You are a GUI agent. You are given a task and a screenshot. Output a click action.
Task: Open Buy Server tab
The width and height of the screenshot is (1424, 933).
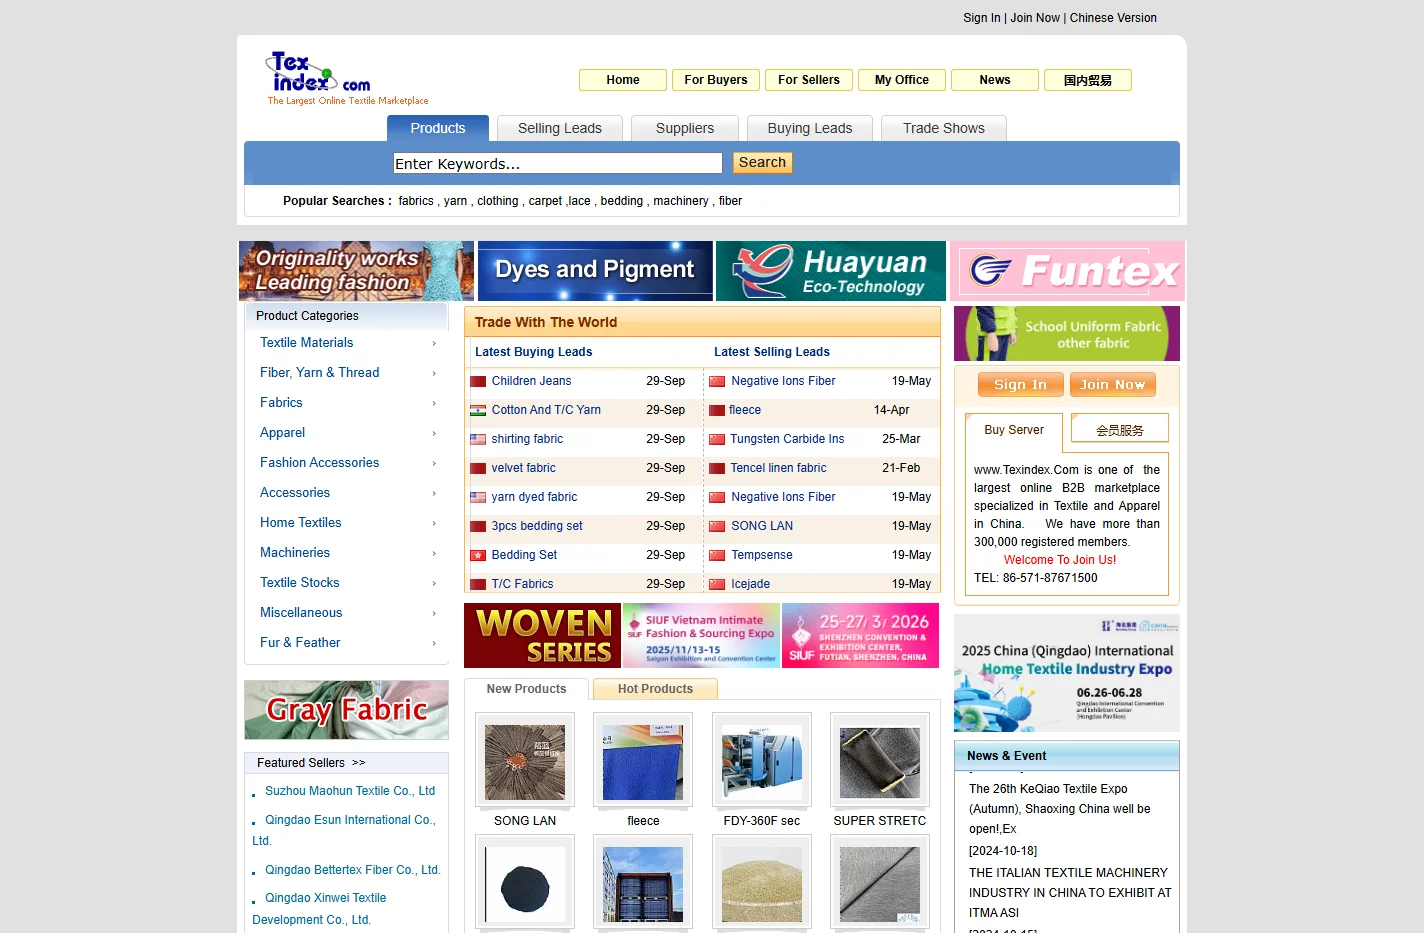(x=1014, y=430)
